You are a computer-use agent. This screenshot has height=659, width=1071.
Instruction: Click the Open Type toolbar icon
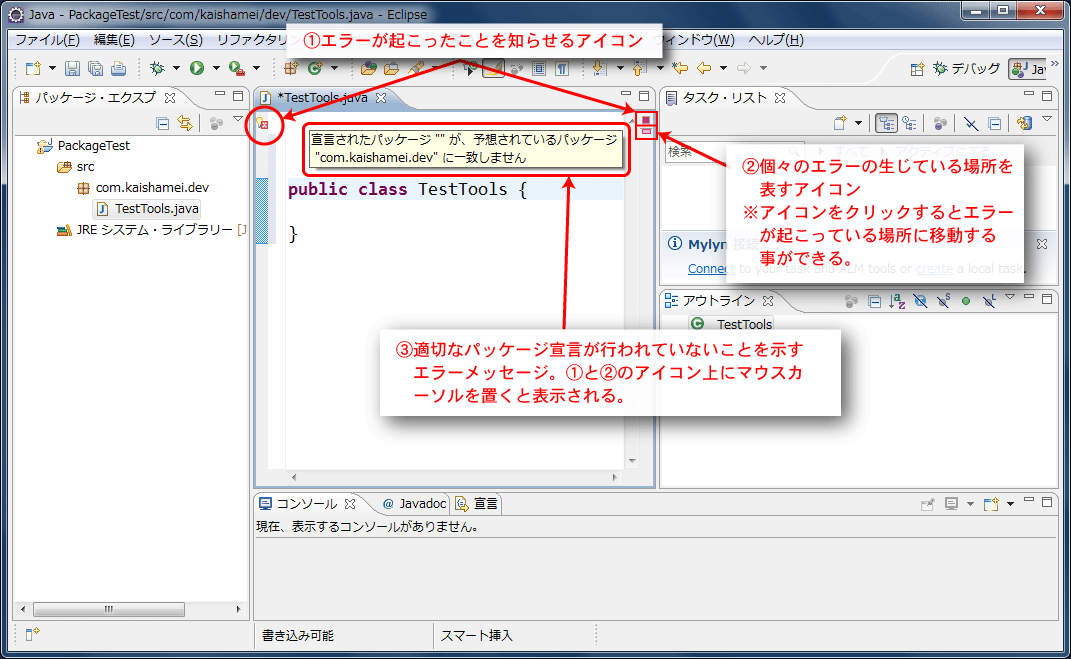(x=369, y=68)
